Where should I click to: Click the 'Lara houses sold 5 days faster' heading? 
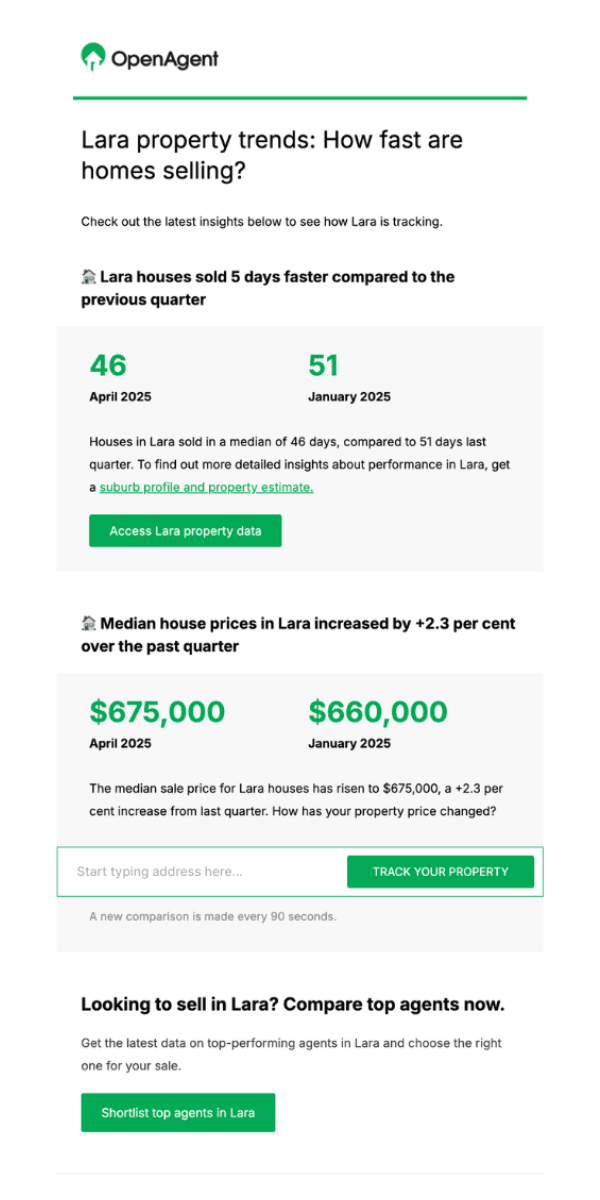[x=268, y=288]
